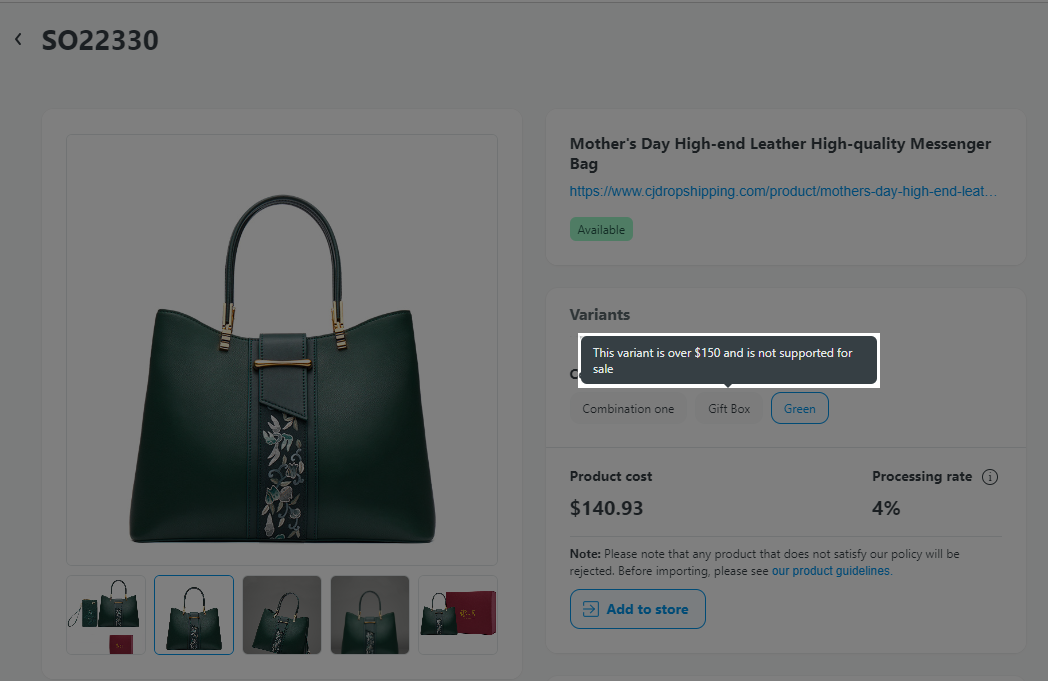Select the highlighted front-view bag thumbnail

[x=194, y=614]
